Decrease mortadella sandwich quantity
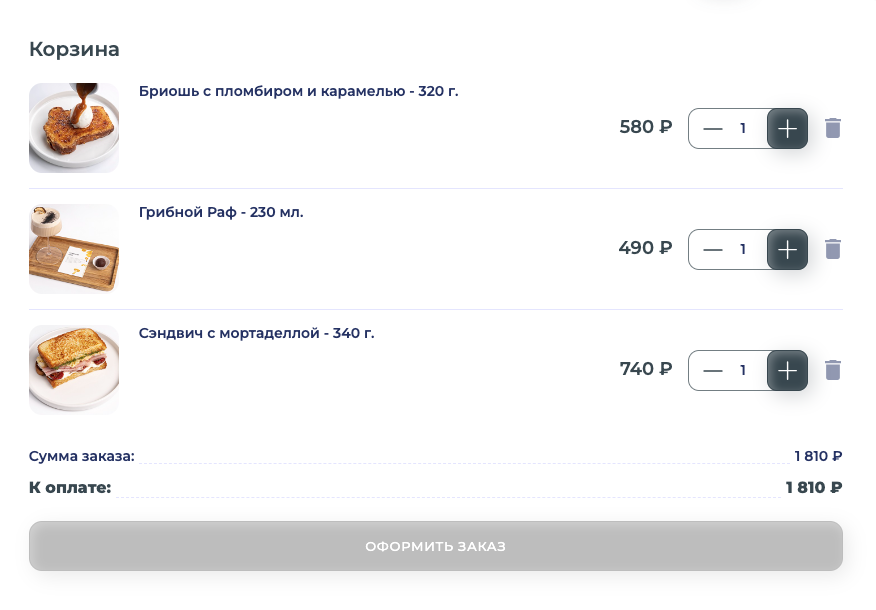The height and width of the screenshot is (610, 876). [x=712, y=370]
